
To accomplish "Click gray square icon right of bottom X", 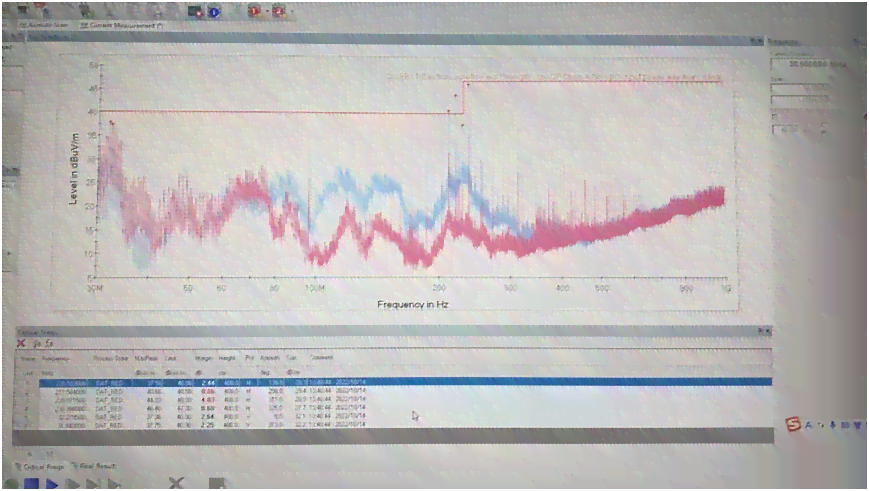I will click(217, 483).
